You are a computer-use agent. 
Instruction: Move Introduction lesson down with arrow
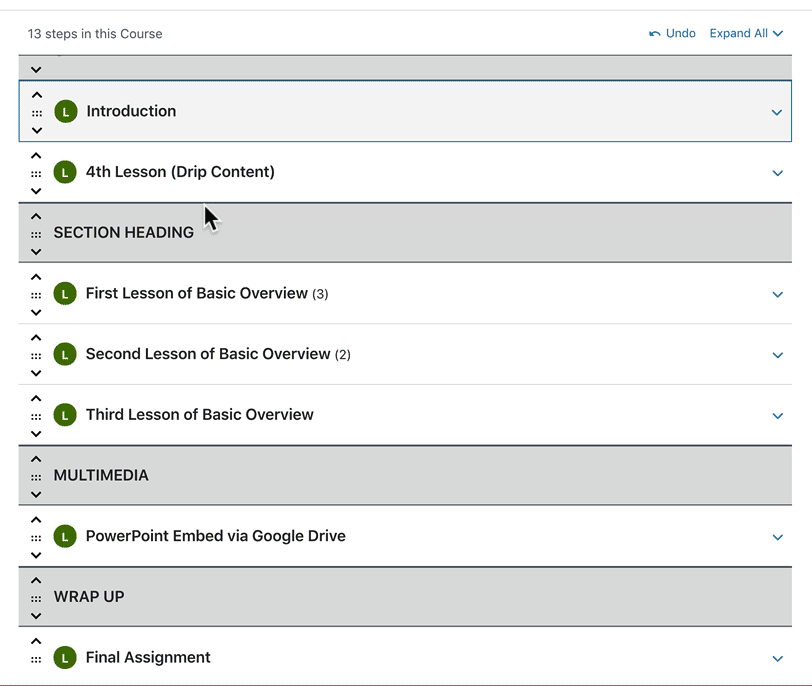[x=37, y=130]
